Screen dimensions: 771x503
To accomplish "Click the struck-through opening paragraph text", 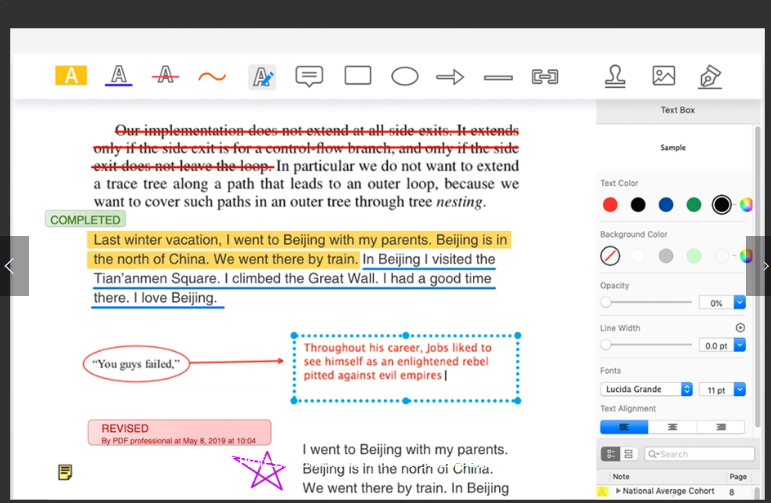I will (x=306, y=148).
